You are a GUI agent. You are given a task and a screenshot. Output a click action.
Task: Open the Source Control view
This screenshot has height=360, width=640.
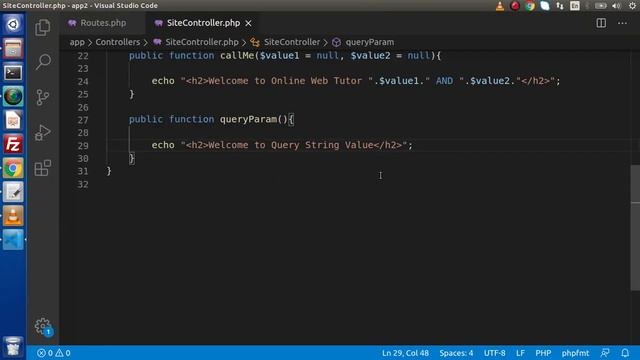[42, 97]
